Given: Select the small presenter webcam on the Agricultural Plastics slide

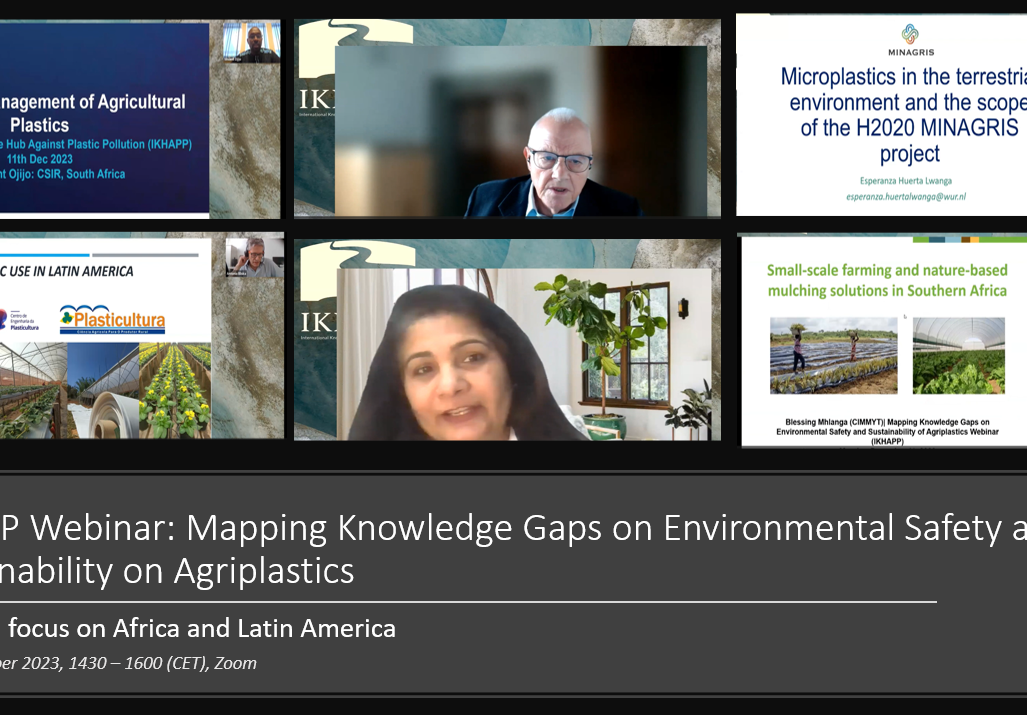Looking at the screenshot, I should (x=251, y=42).
